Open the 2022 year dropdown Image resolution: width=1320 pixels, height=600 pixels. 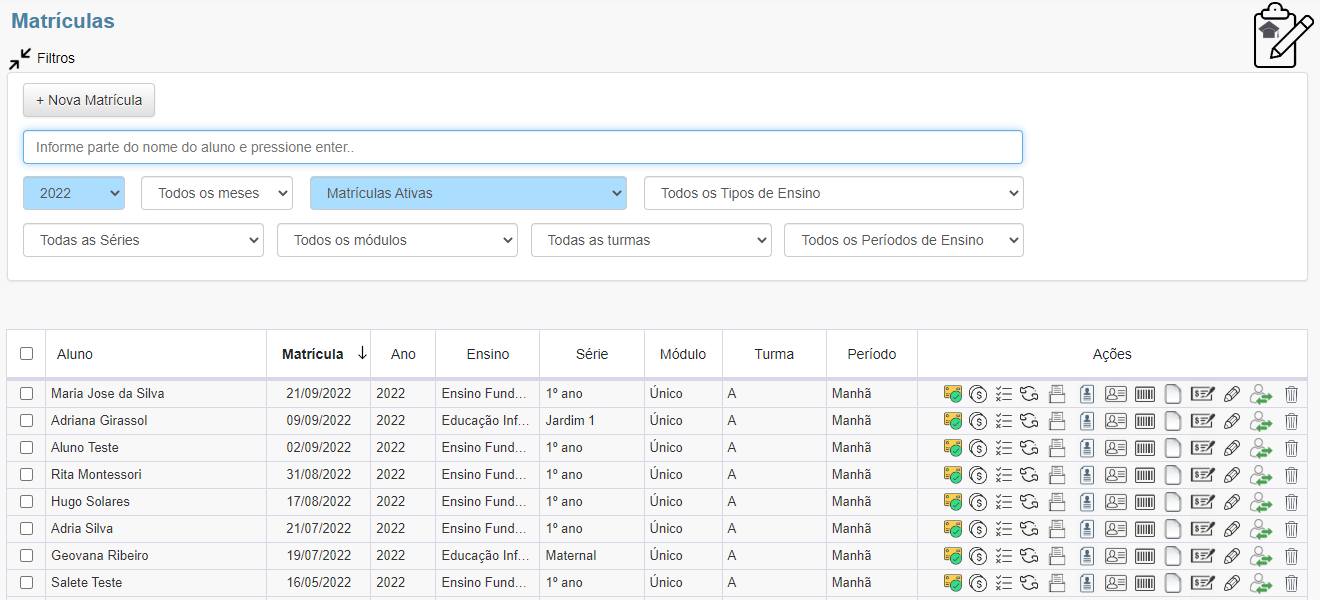(74, 193)
